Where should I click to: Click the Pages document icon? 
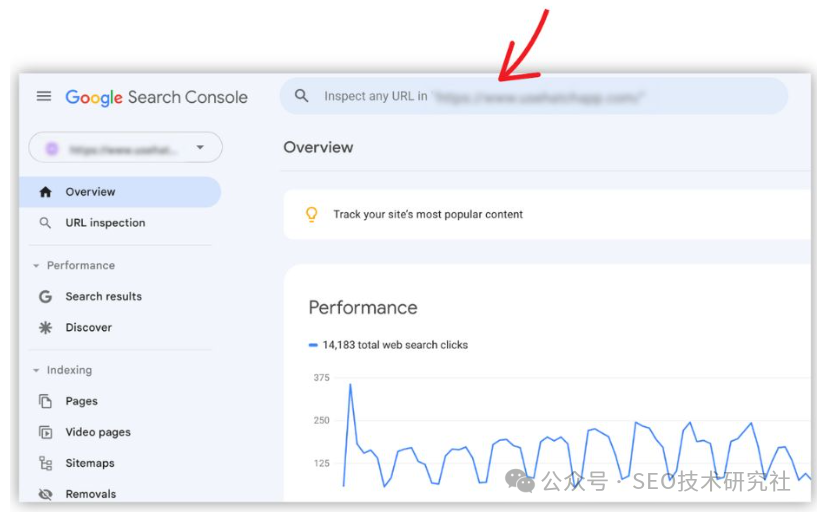[45, 401]
